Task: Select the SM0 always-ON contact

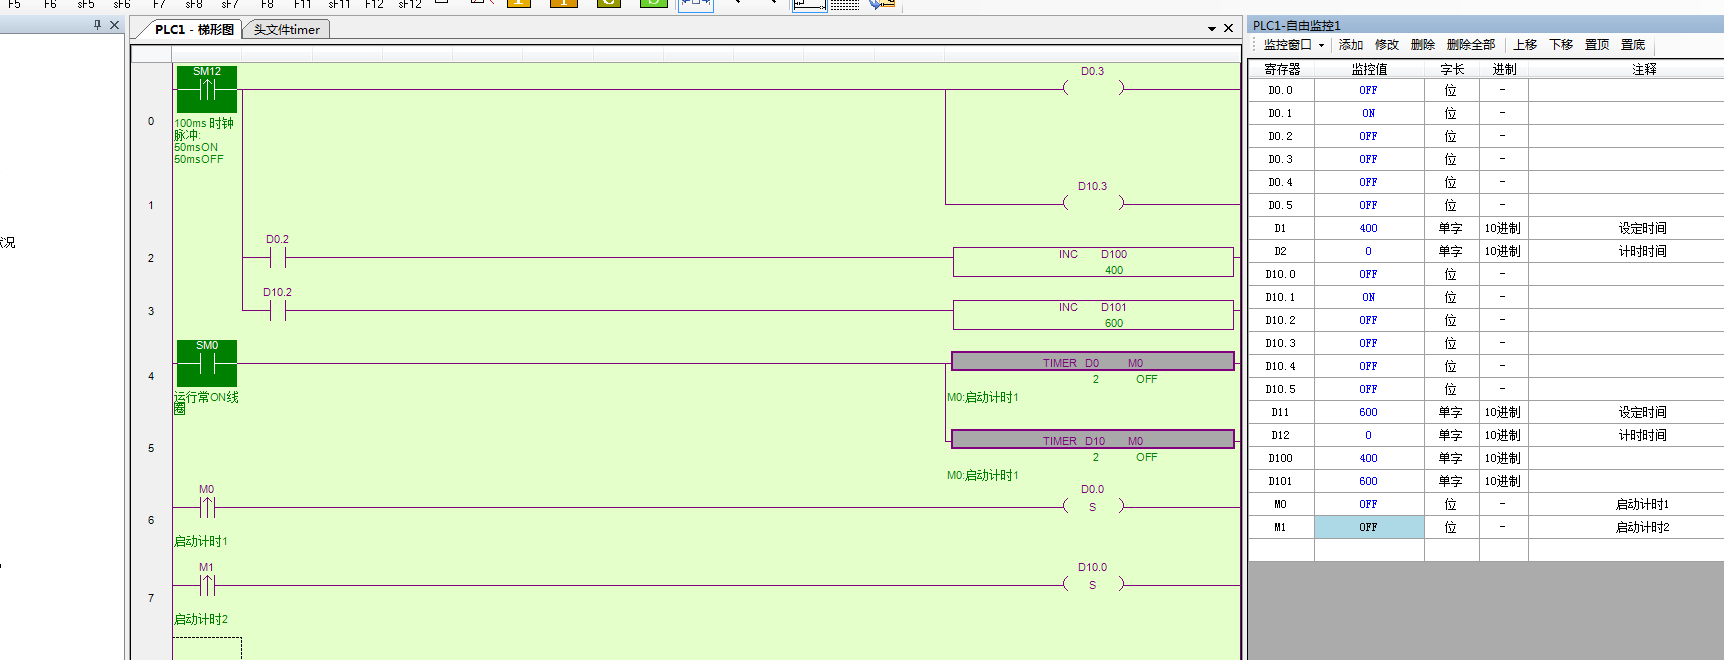Action: click(207, 363)
